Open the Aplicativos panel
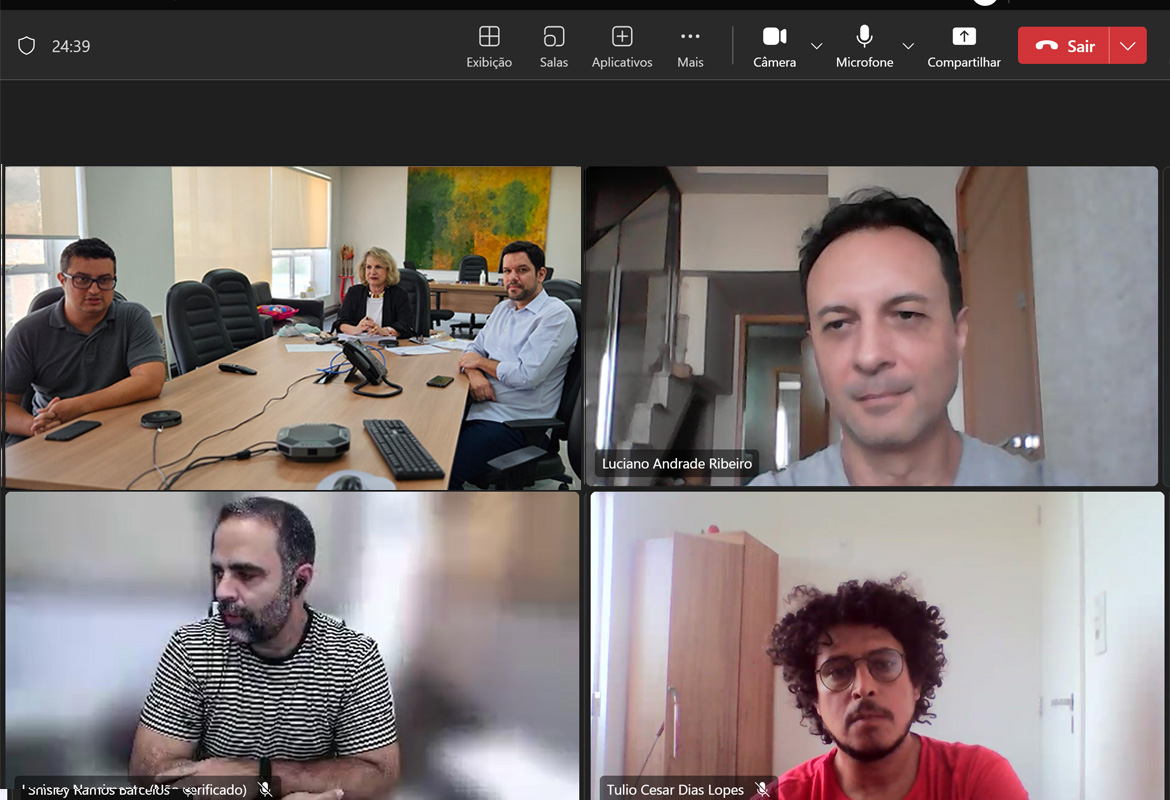The width and height of the screenshot is (1170, 800). click(x=622, y=46)
